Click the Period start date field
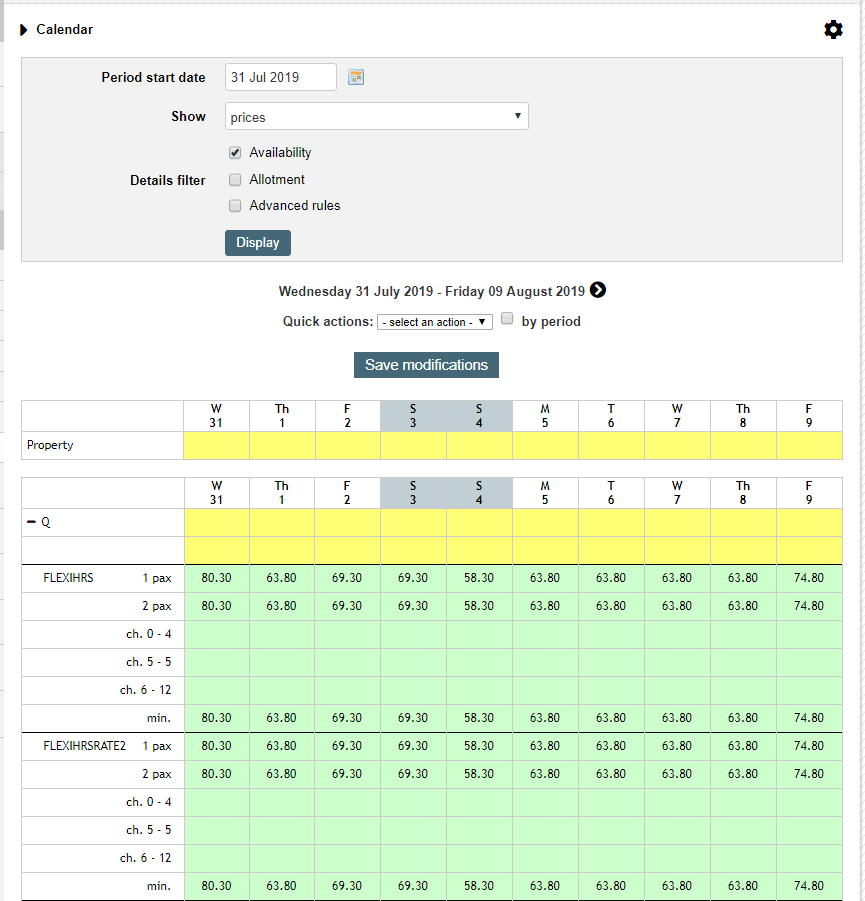The width and height of the screenshot is (865, 901). click(x=280, y=76)
